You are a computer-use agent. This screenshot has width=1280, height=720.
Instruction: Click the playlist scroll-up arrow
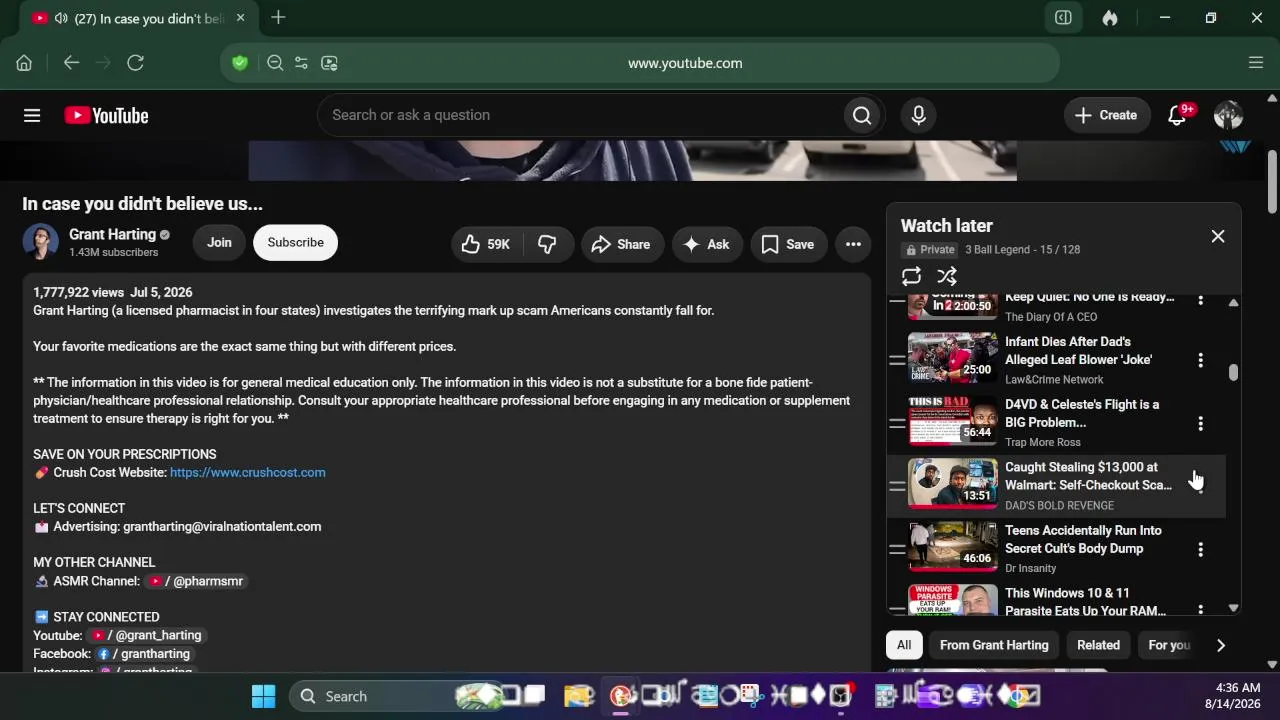tap(1234, 302)
